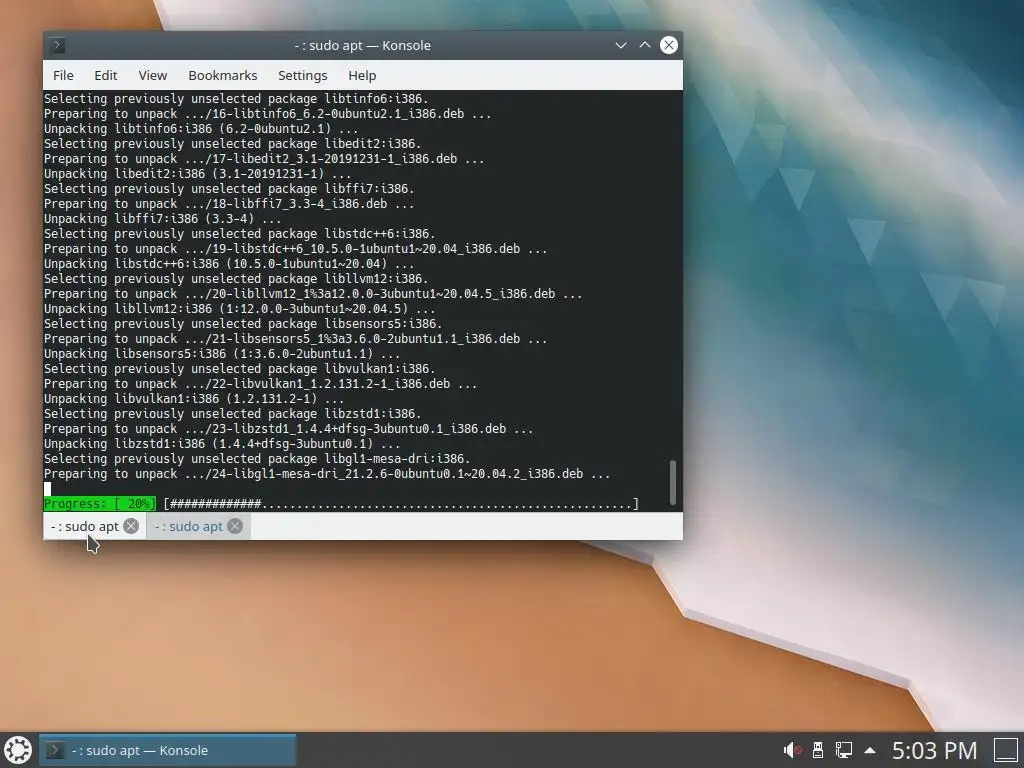Click 'Selecting previously unselected package libzstd1:i386'
This screenshot has width=1024, height=768.
point(232,414)
